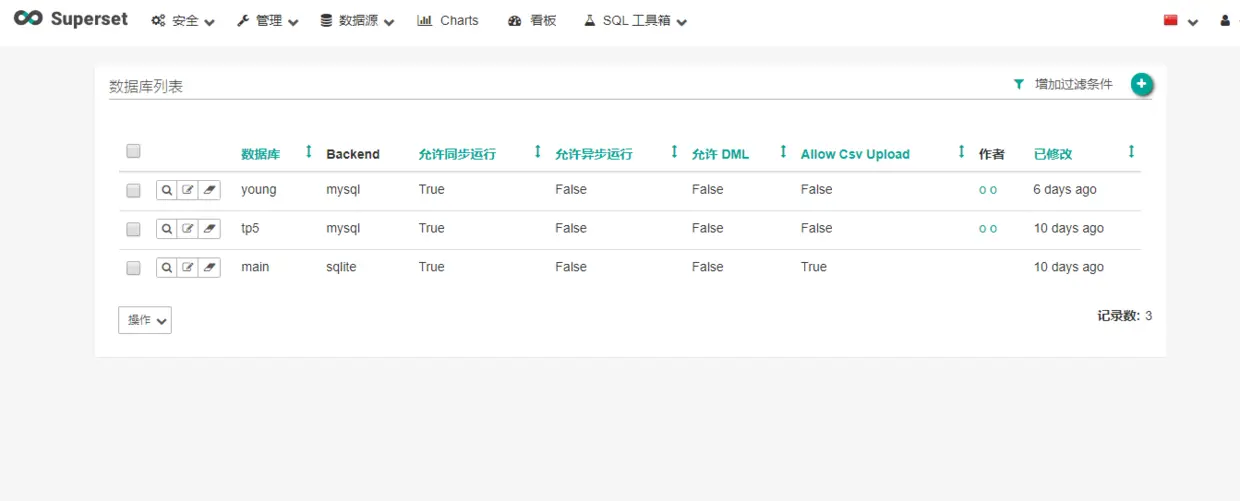Sort by 已修改 column arrows
This screenshot has width=1240, height=501.
pos(1131,152)
